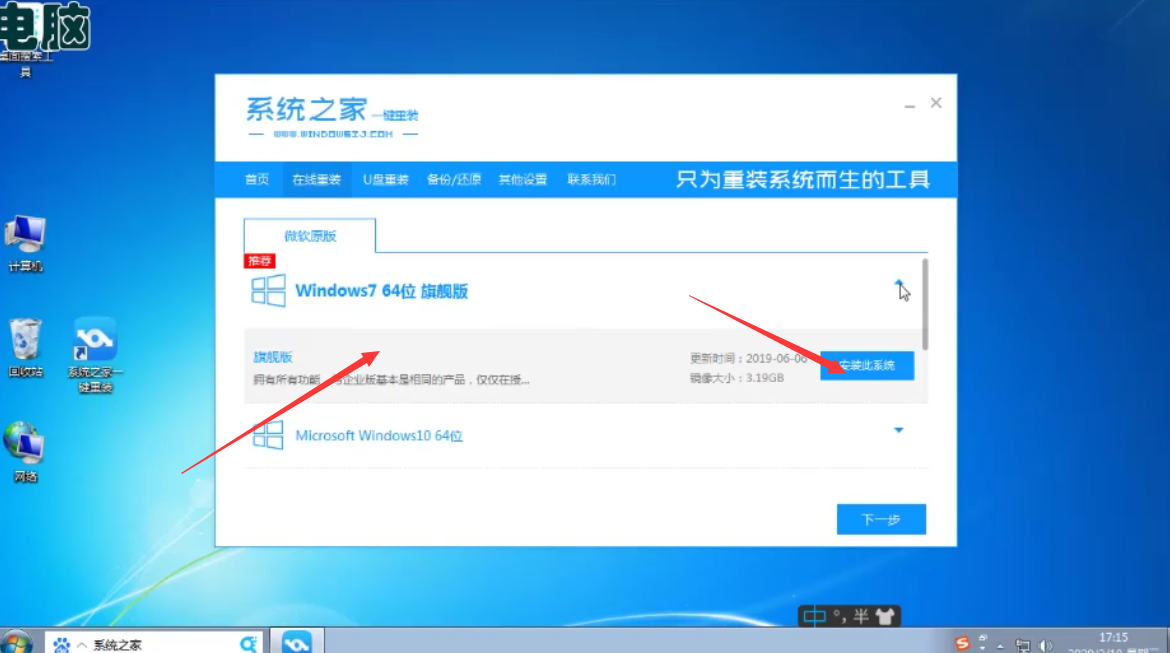Click the 更新时间 2019-06-06 text
Screen dimensions: 1170x653
[x=748, y=358]
